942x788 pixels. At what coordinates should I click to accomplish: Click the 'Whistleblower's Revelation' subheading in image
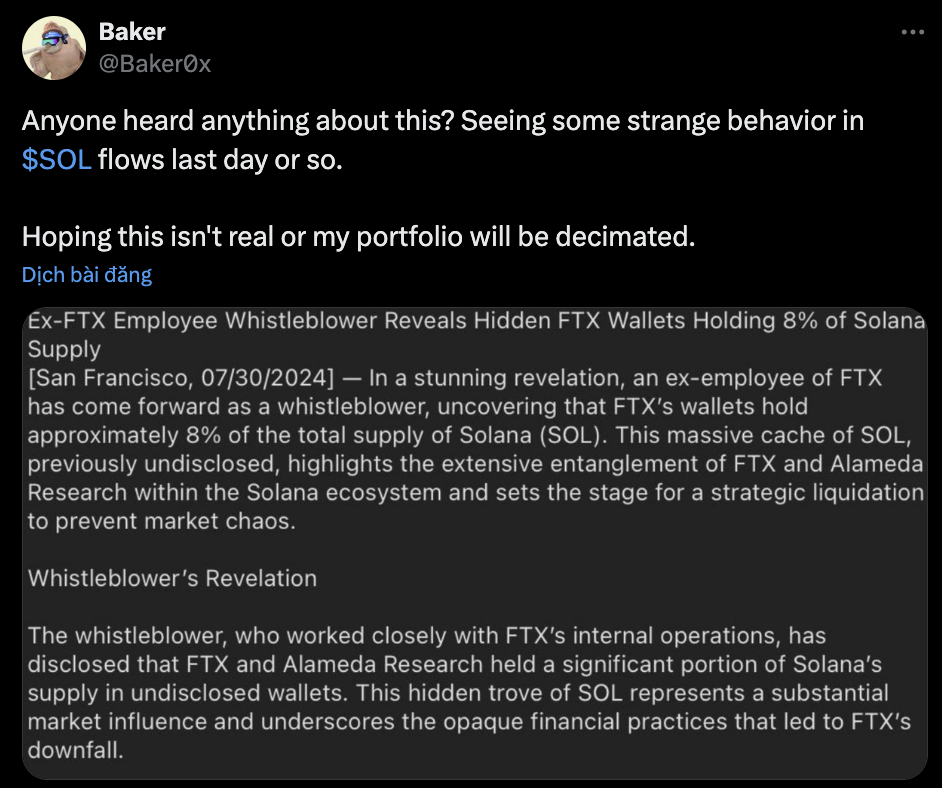tap(172, 578)
